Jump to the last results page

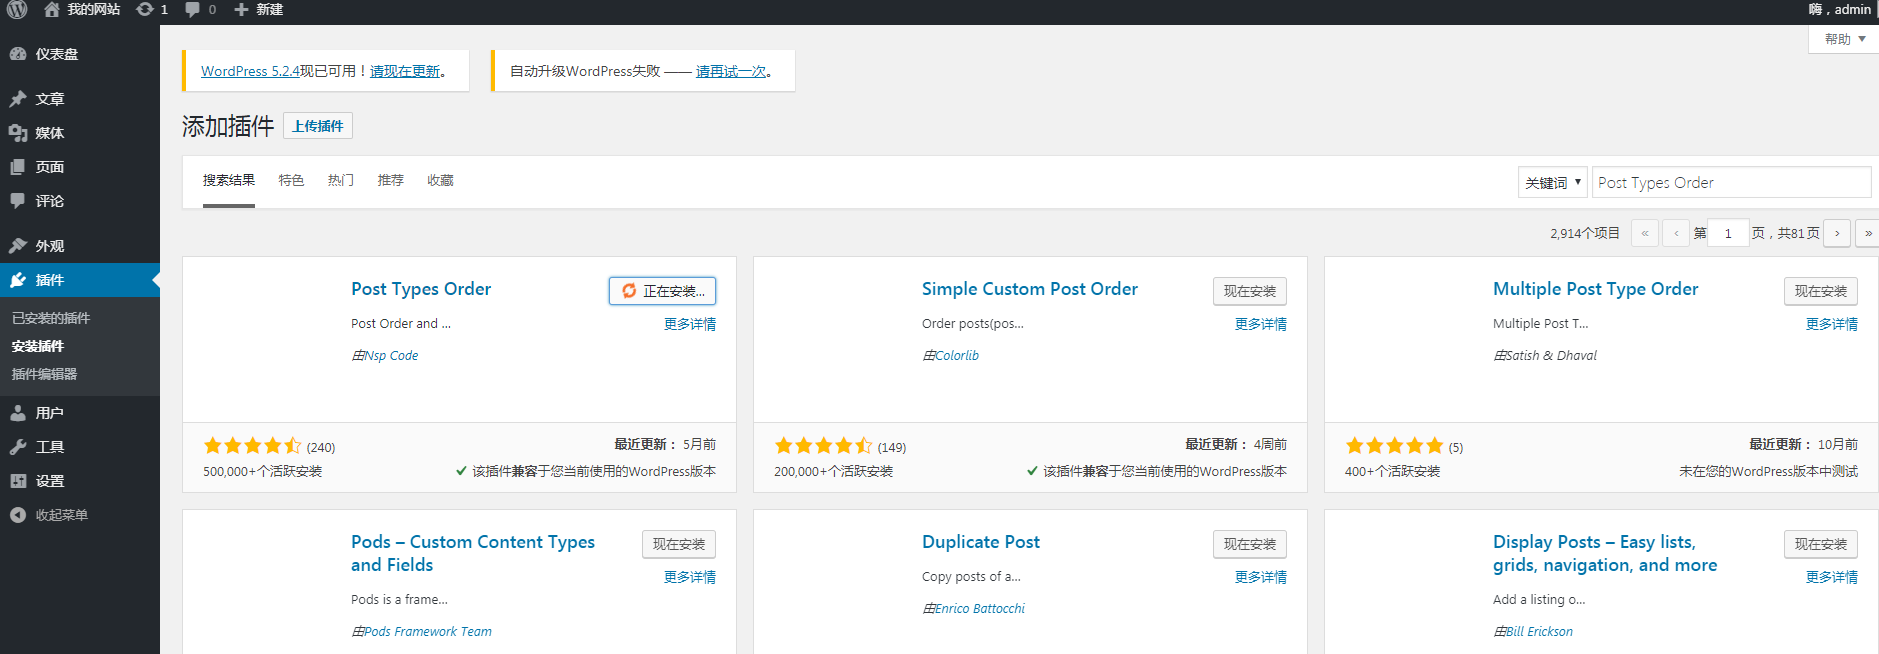[x=1867, y=233]
